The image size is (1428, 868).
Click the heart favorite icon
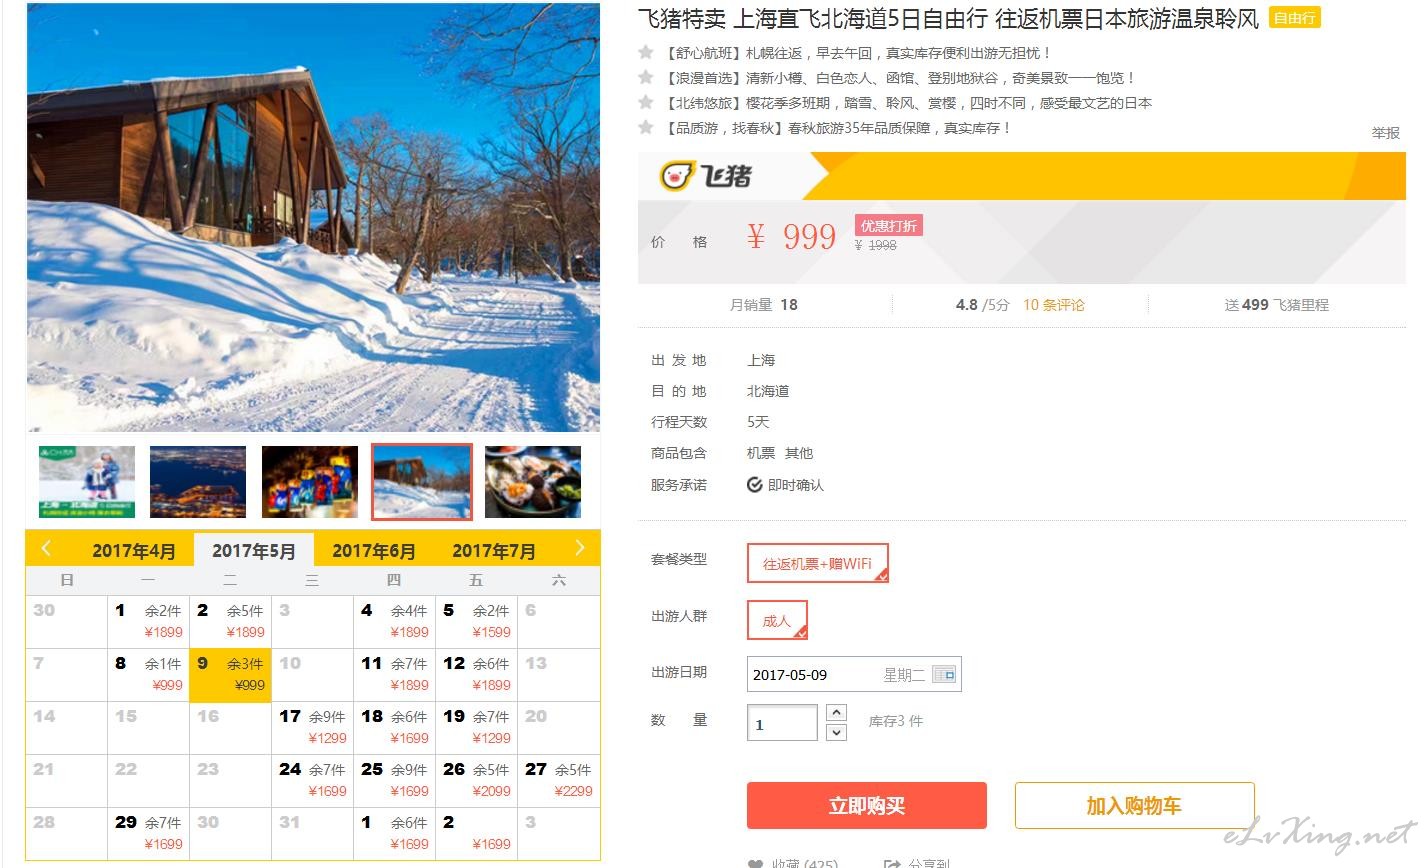point(756,862)
